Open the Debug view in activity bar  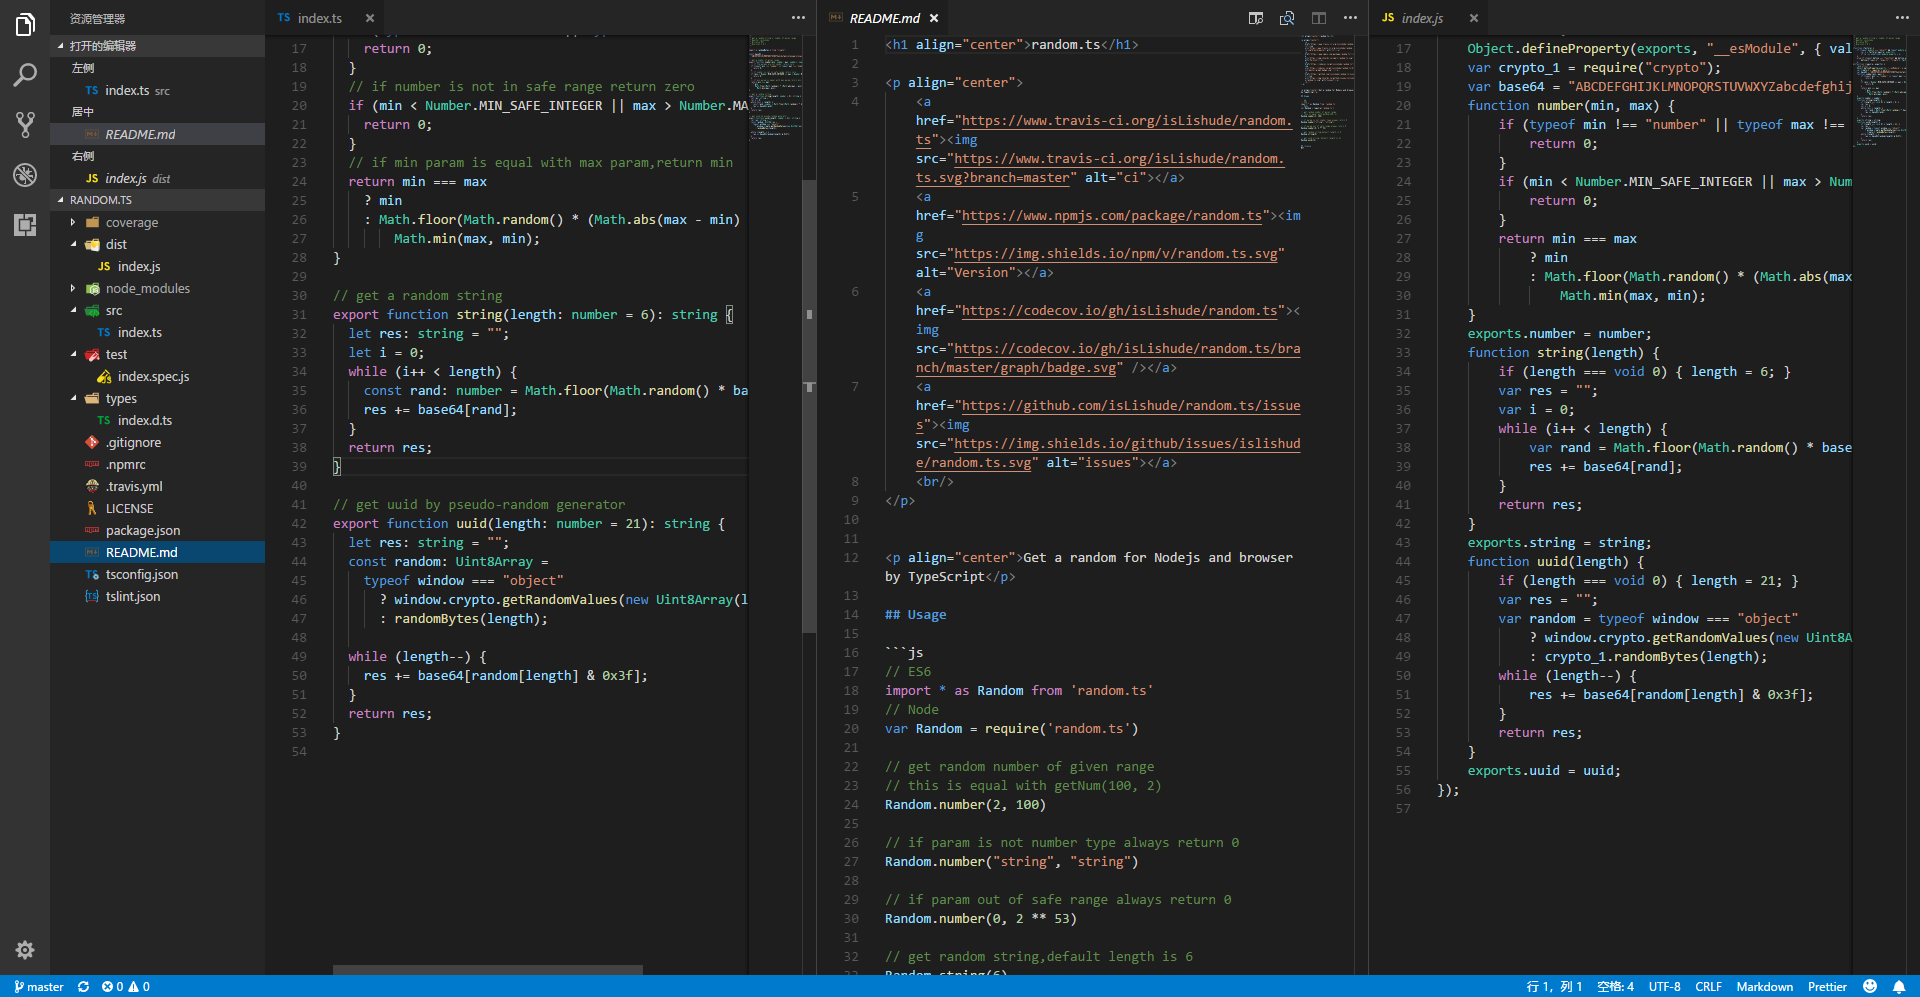[25, 175]
